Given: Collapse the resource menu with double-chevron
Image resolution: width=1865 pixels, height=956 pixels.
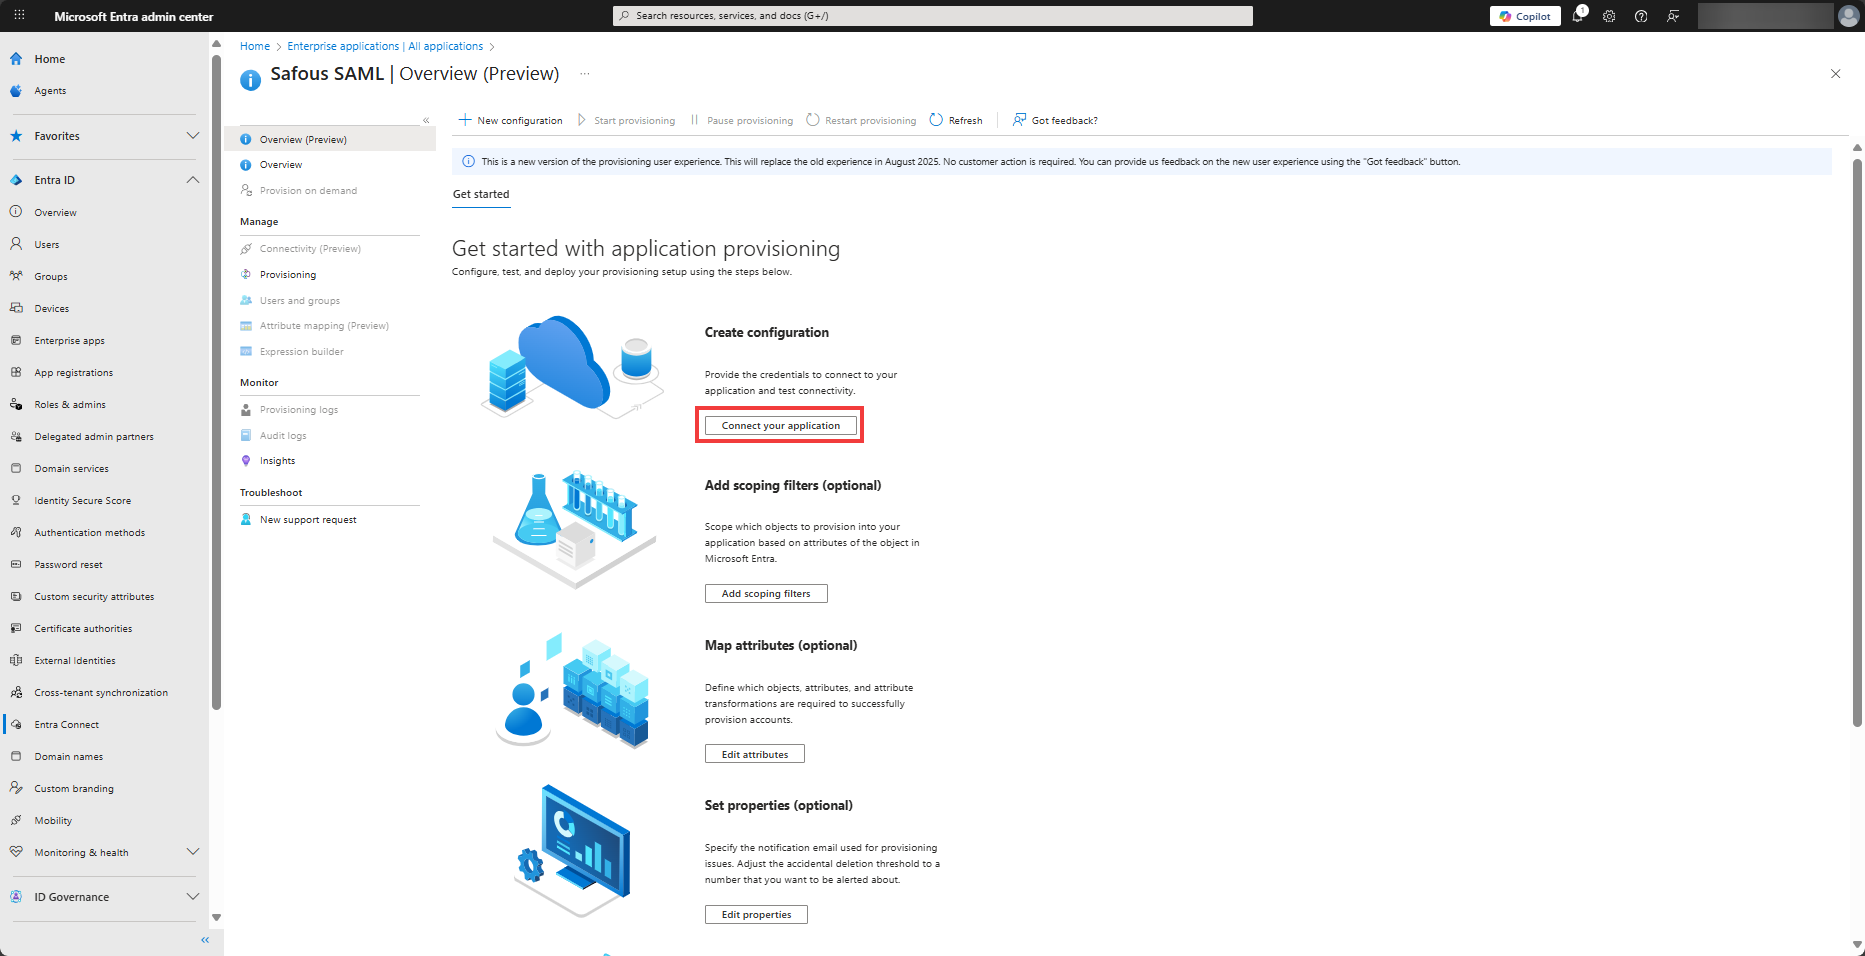Looking at the screenshot, I should coord(426,120).
